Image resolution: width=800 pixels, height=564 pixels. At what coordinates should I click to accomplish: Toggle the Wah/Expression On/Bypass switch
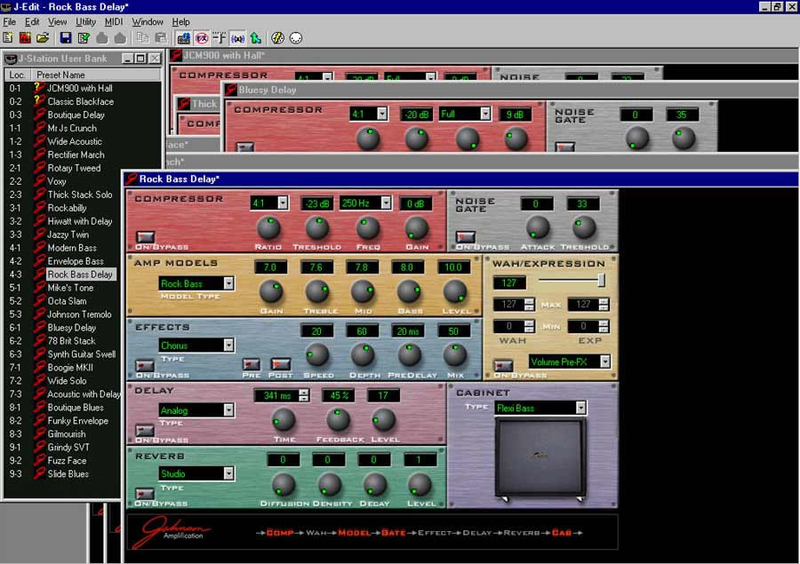coord(503,365)
